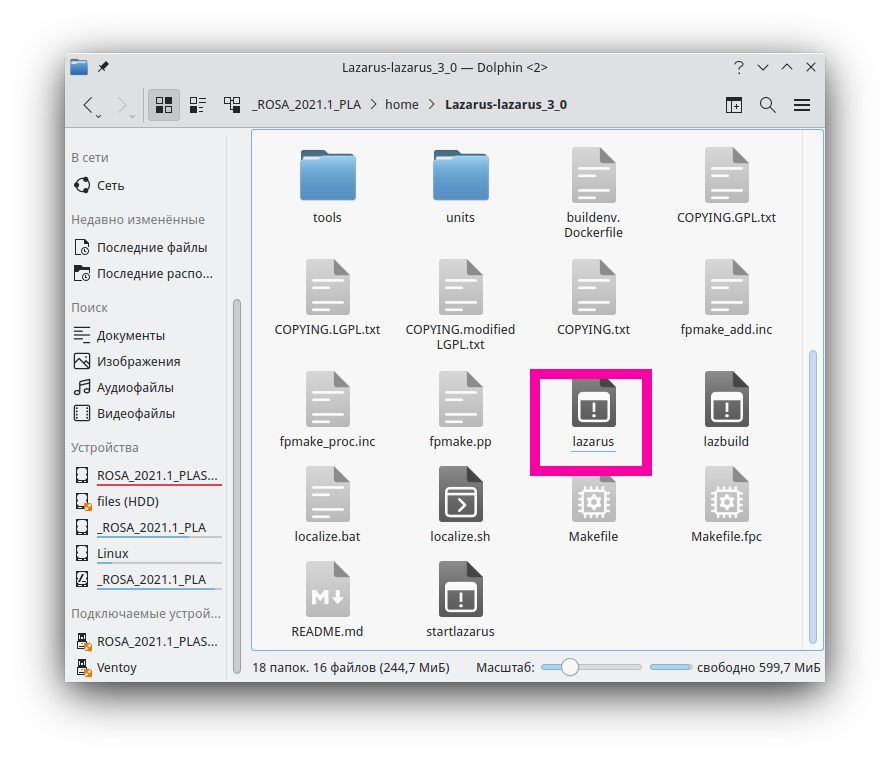This screenshot has width=890, height=759.
Task: Open back history dropdown arrow
Action: [99, 116]
